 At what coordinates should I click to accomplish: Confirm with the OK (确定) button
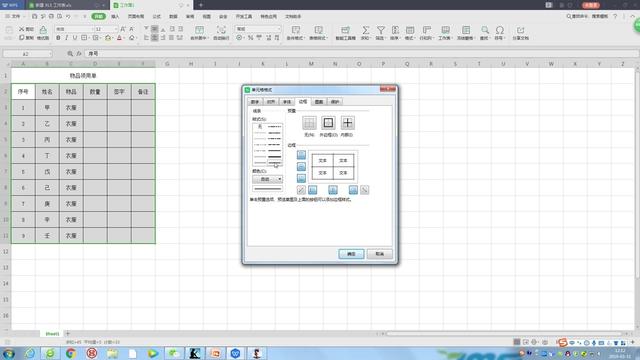point(351,254)
